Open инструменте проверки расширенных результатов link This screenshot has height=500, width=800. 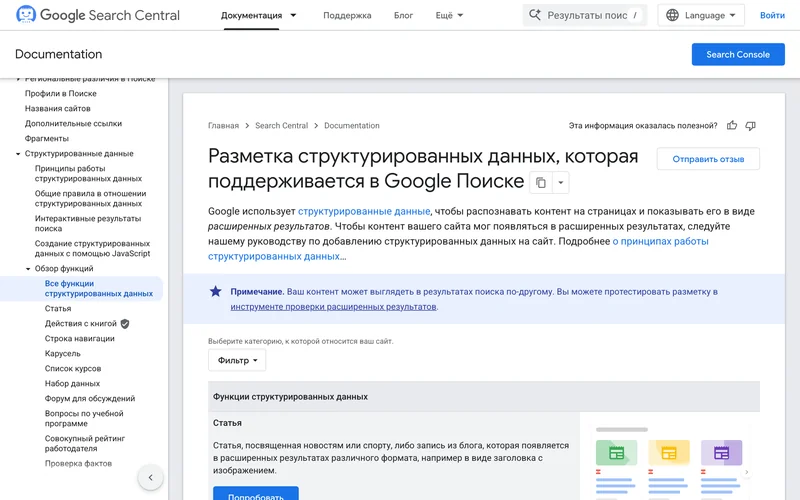tap(333, 307)
